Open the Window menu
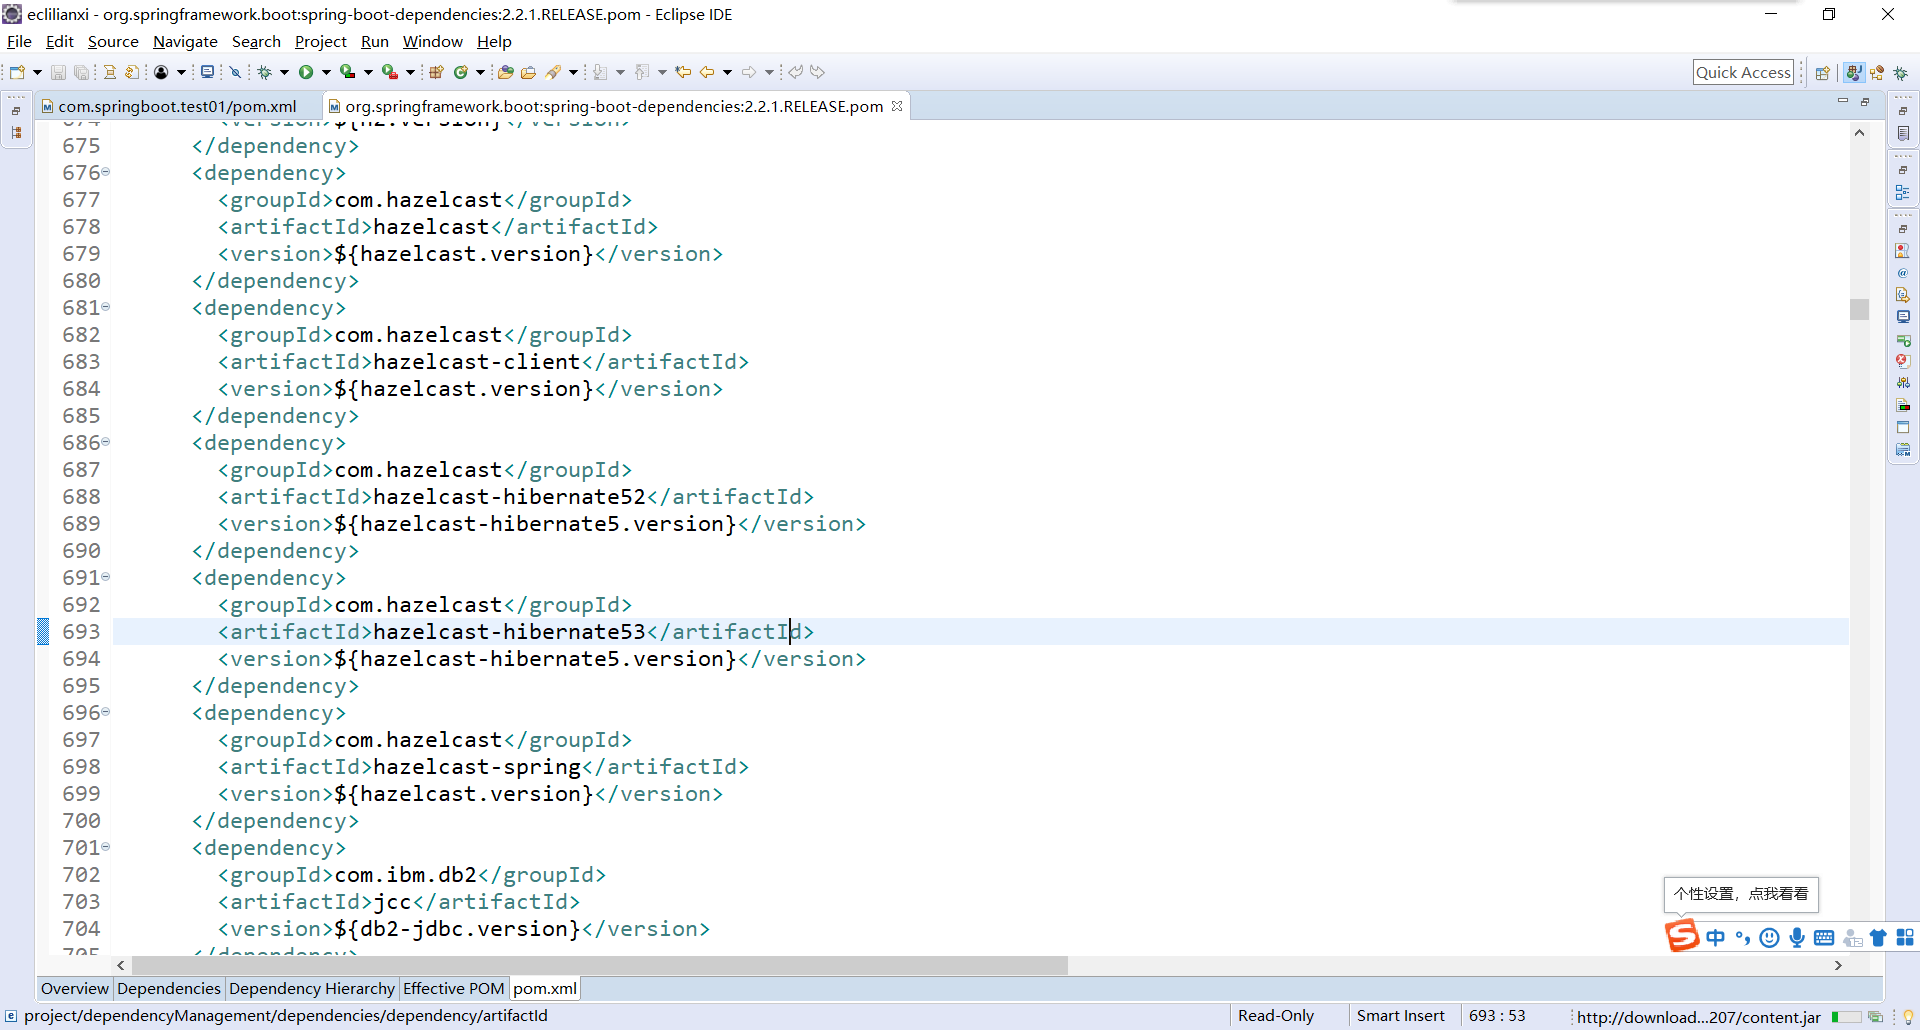 432,42
